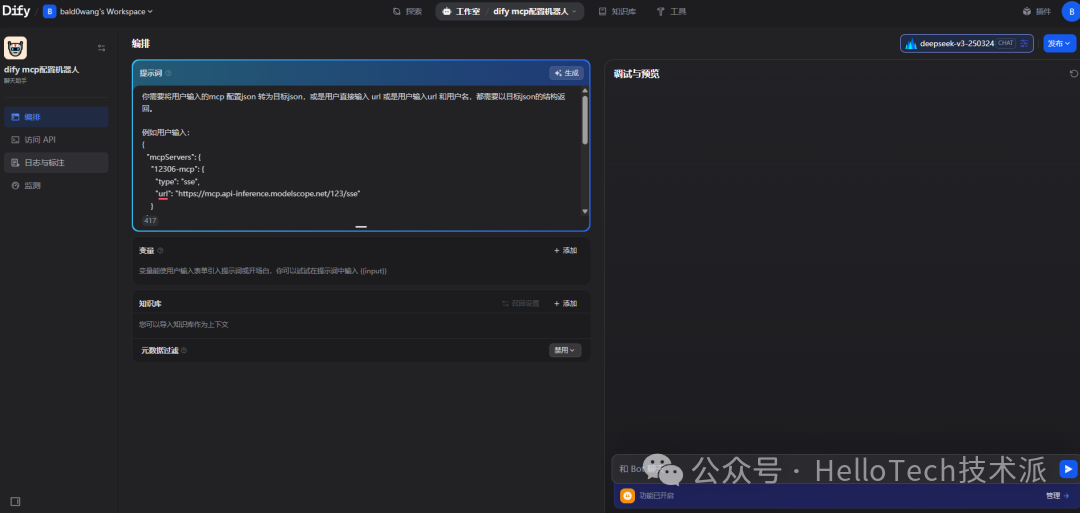
Task: Click the prompt scrollbar up arrow
Action: point(585,91)
